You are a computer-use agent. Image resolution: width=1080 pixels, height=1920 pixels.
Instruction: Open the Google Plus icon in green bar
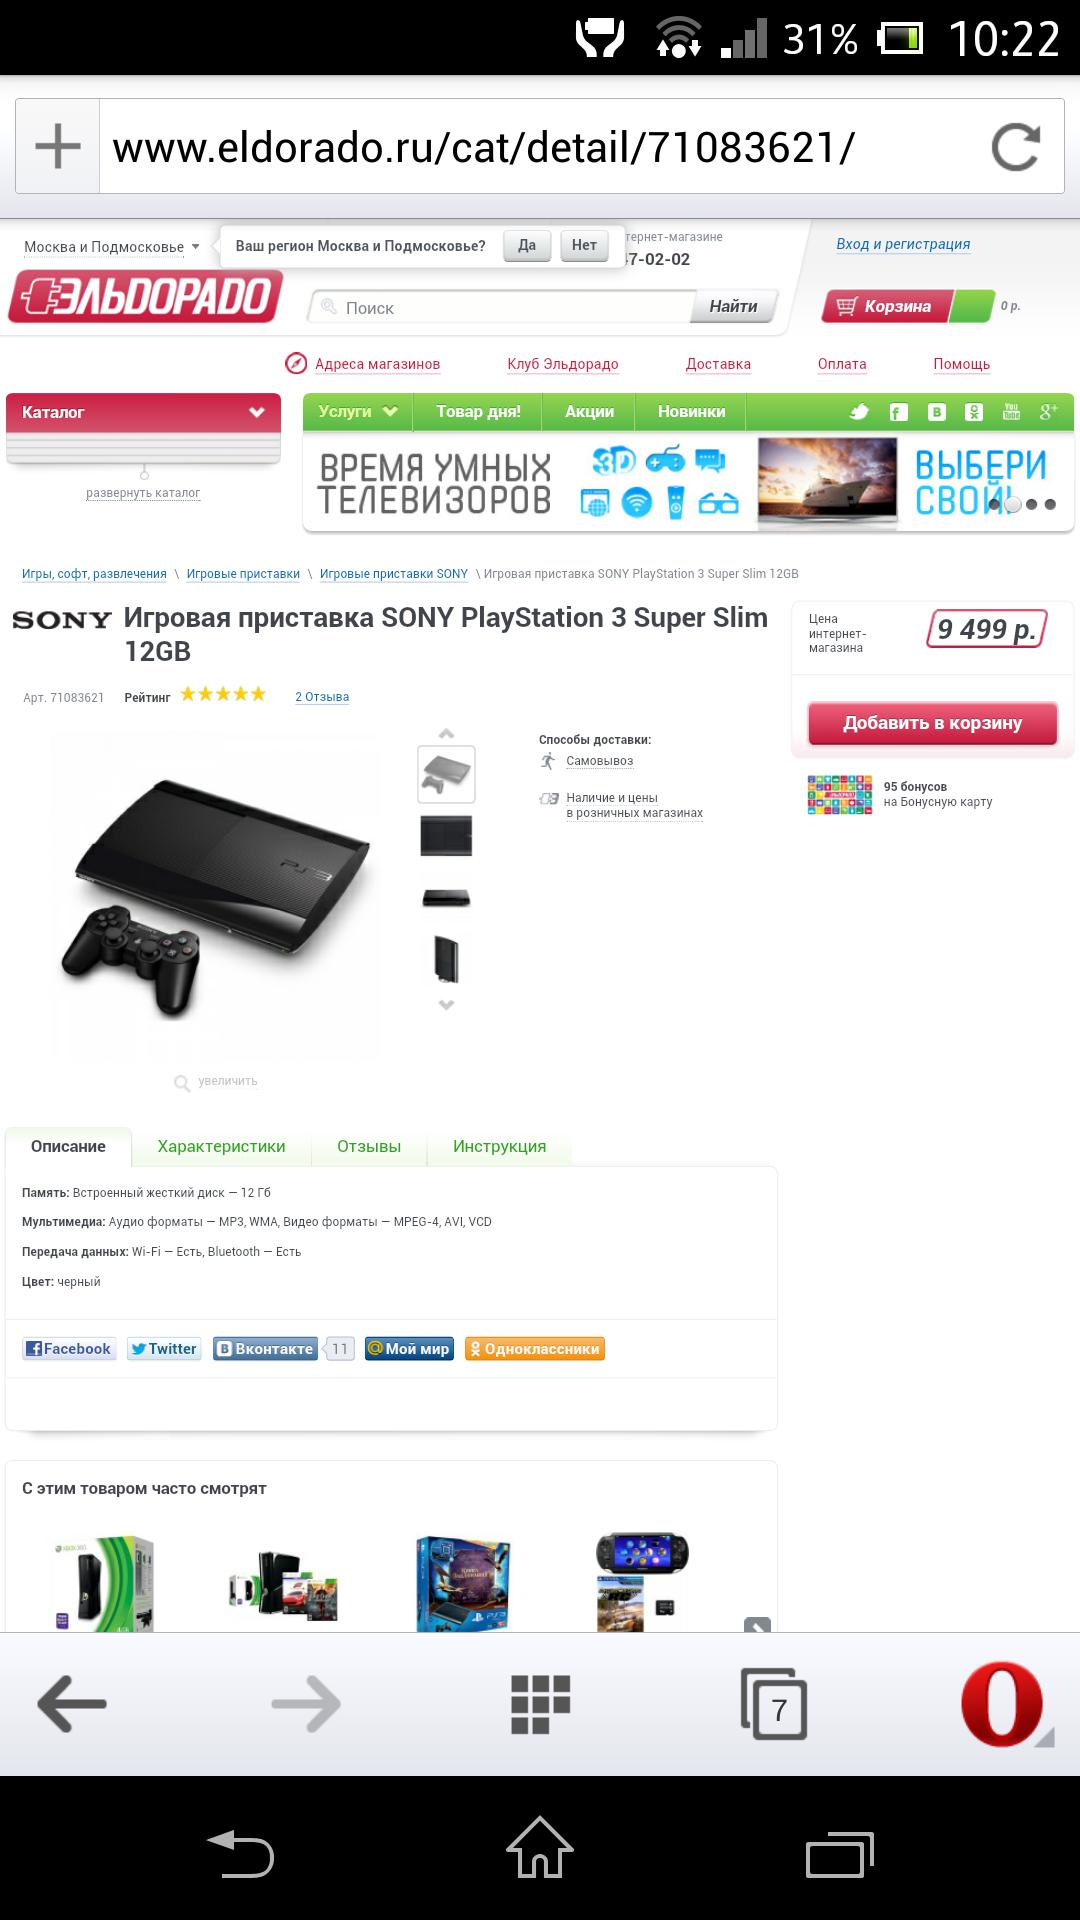pyautogui.click(x=1048, y=412)
